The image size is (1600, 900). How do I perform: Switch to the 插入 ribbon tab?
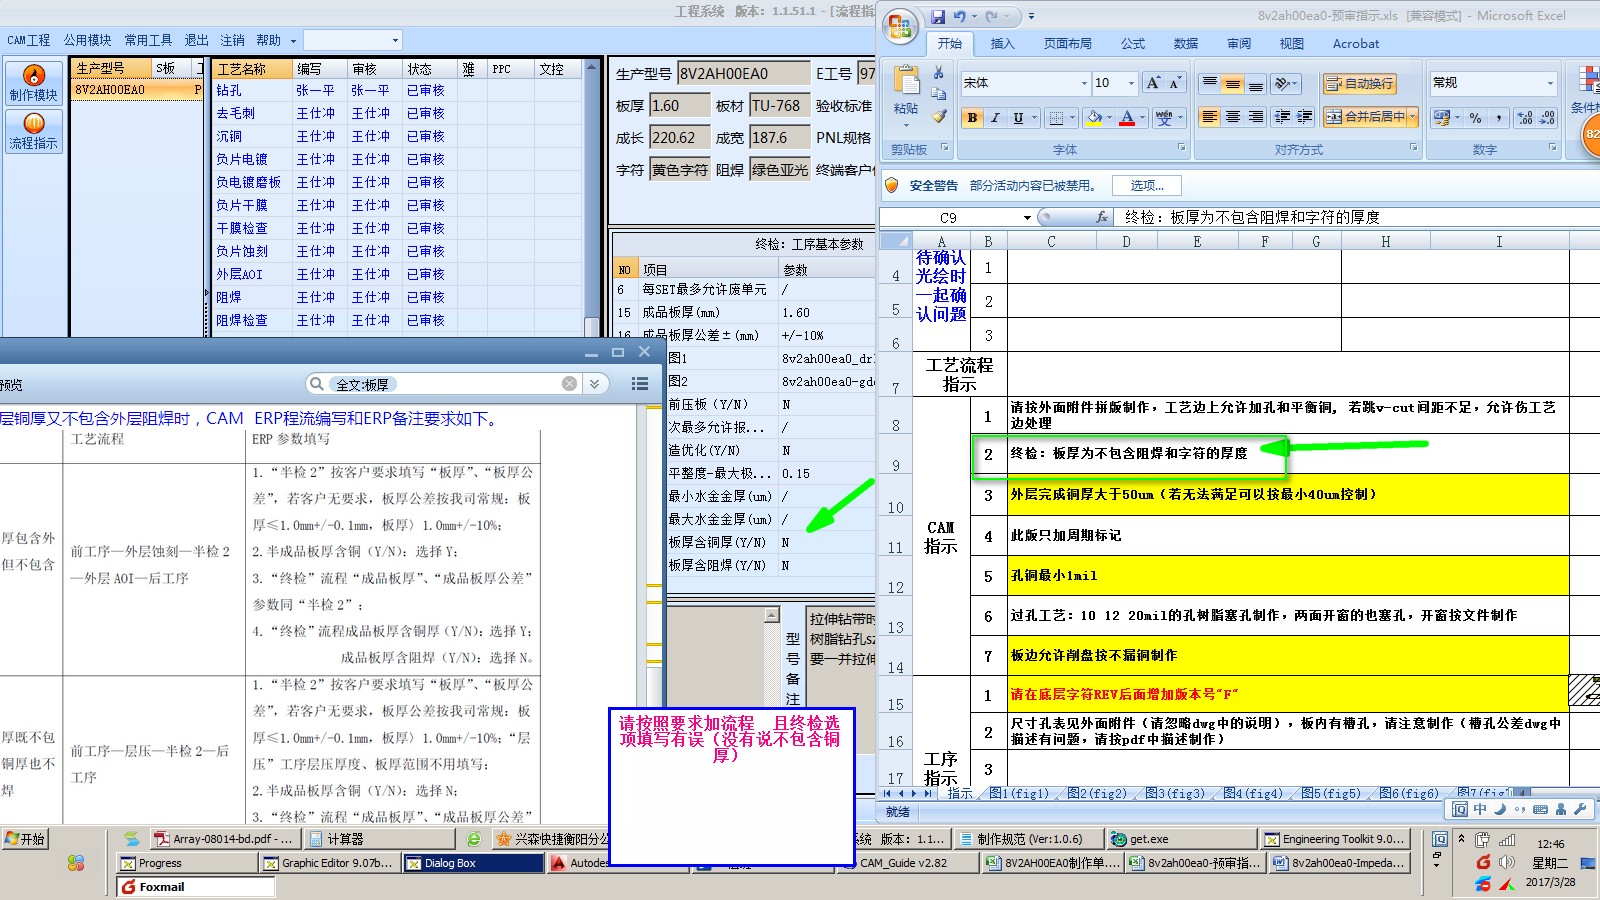(x=1002, y=44)
